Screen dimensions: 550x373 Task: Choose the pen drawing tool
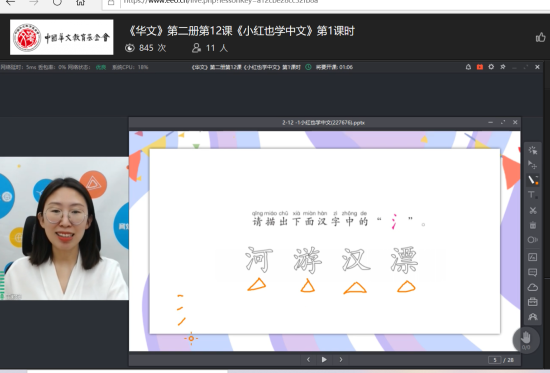coord(532,180)
